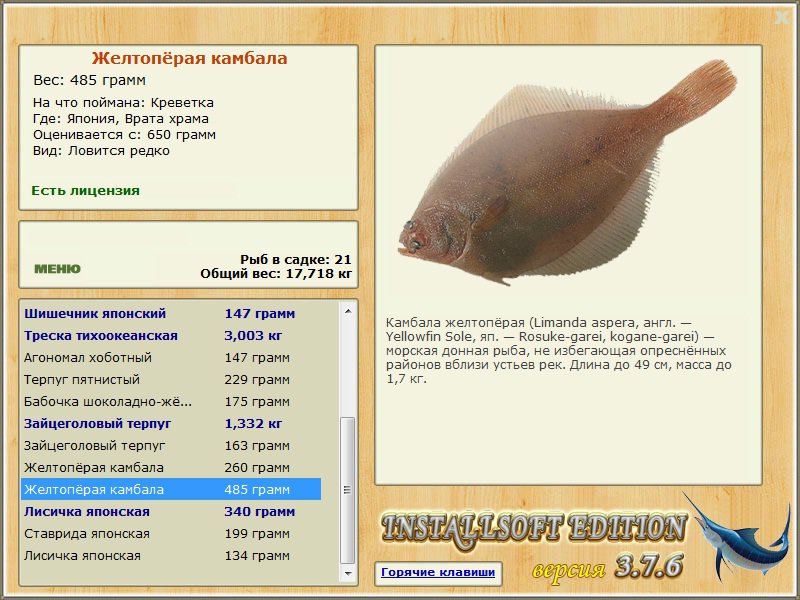Select Бабочка шоколадно-жё... 175 грамм row
Image resolution: width=800 pixels, height=600 pixels.
pos(171,402)
